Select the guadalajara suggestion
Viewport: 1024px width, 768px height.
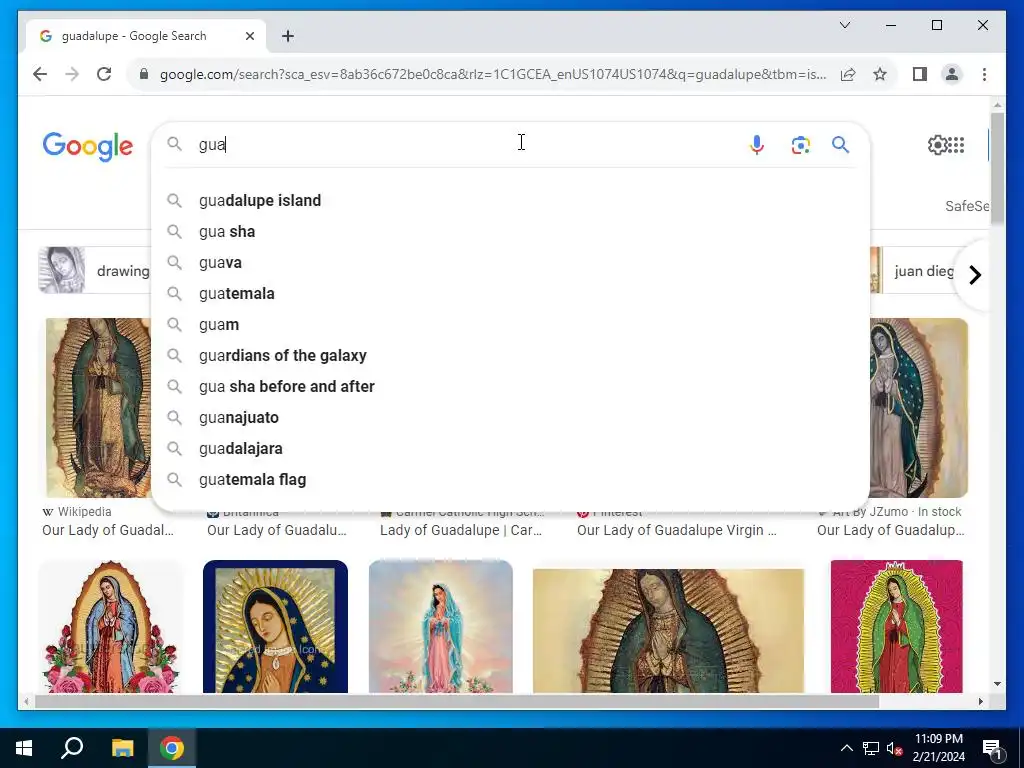[x=511, y=449]
